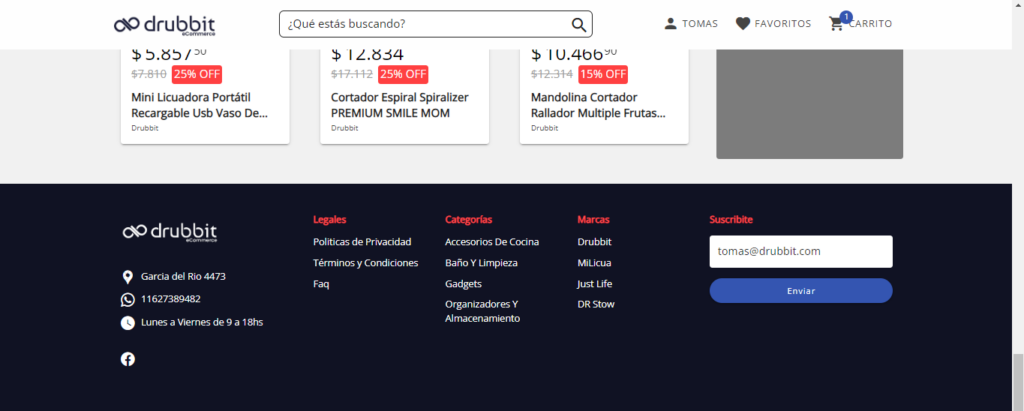Open Políticas de Privacidad link

pyautogui.click(x=362, y=242)
